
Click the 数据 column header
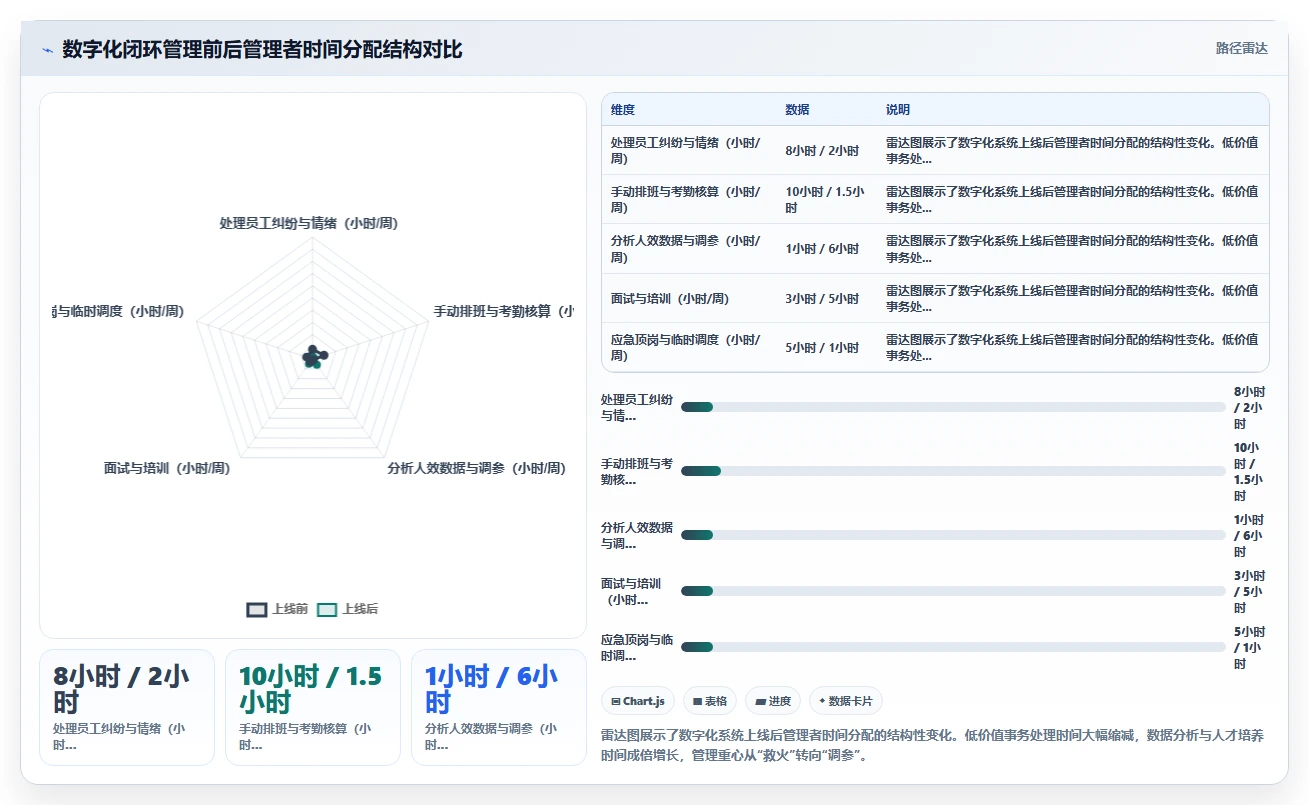[797, 110]
